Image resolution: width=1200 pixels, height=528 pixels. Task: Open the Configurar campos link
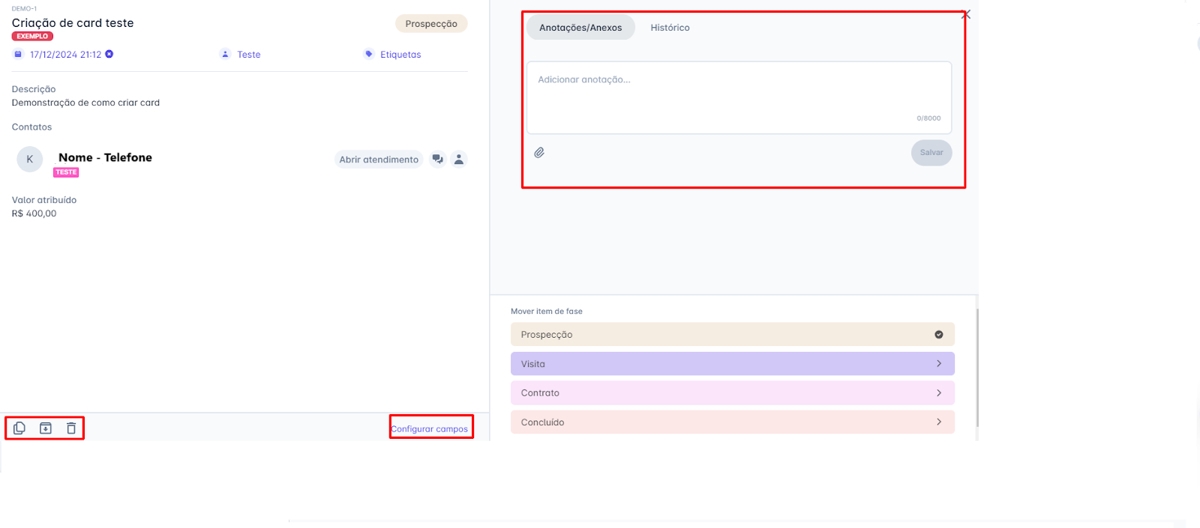click(429, 429)
